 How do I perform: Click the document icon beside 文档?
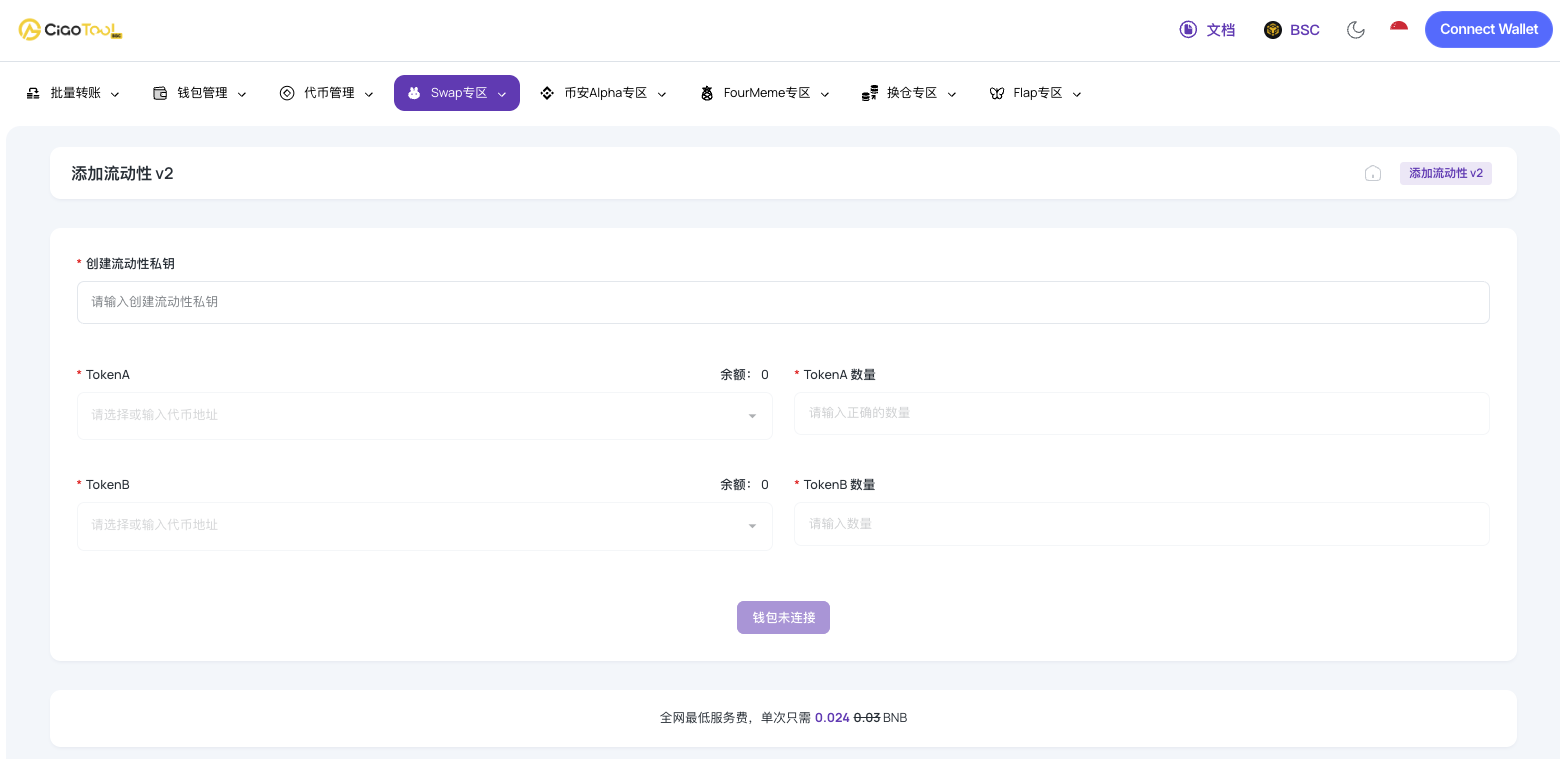coord(1188,30)
